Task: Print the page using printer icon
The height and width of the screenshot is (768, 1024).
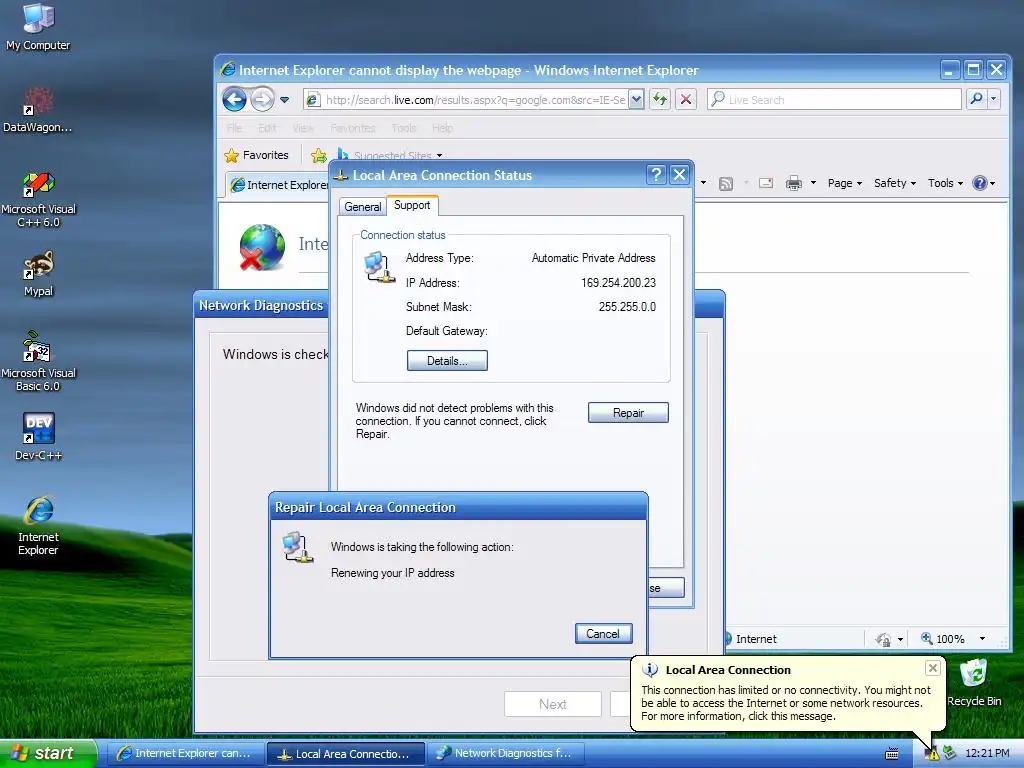Action: [x=793, y=184]
